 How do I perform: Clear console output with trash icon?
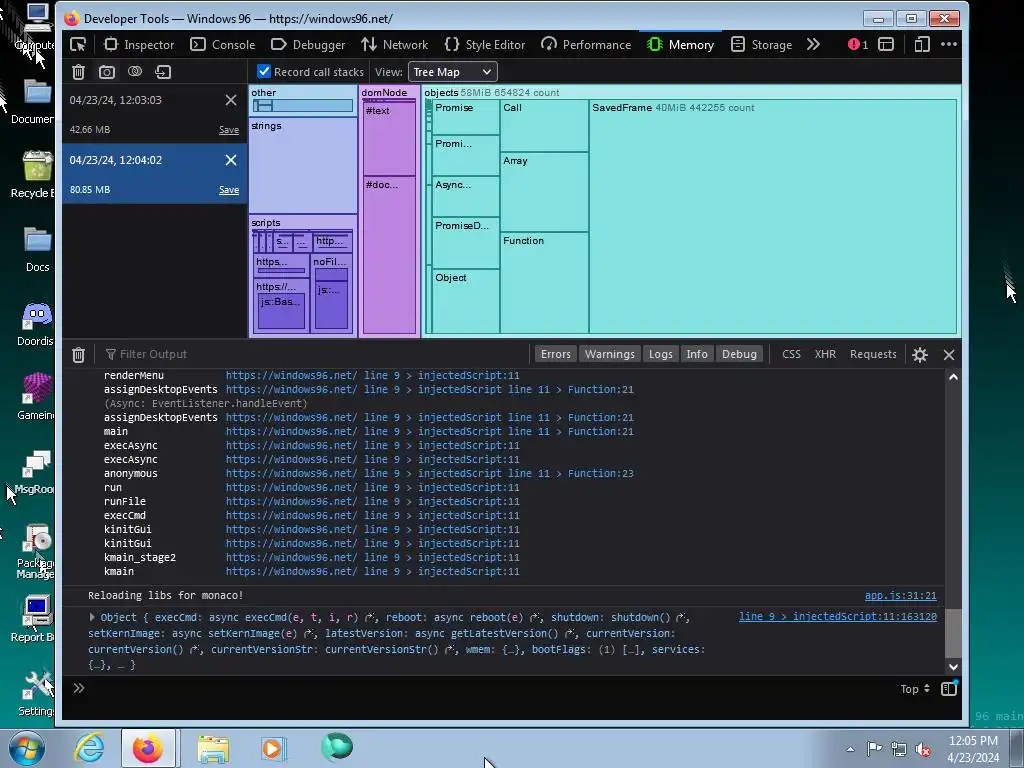(x=78, y=355)
